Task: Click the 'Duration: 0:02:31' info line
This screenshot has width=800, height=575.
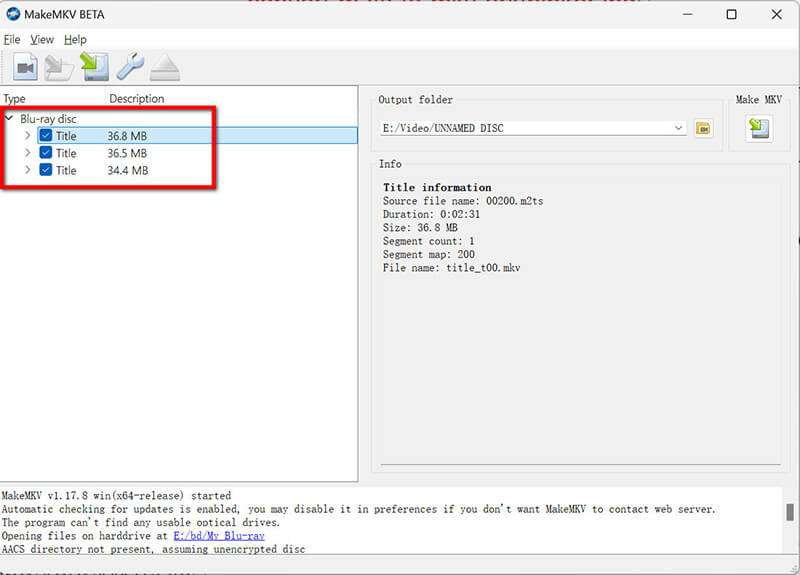Action: point(431,214)
